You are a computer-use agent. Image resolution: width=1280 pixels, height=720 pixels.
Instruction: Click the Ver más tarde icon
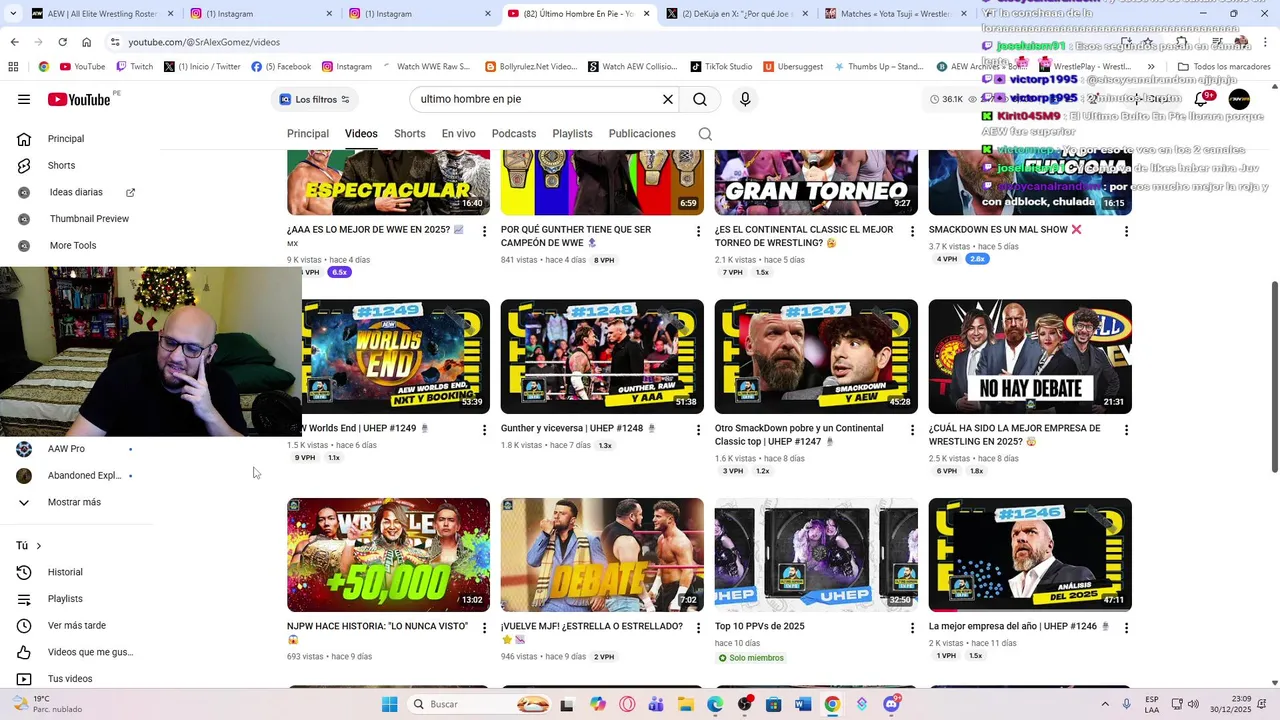pos(24,625)
